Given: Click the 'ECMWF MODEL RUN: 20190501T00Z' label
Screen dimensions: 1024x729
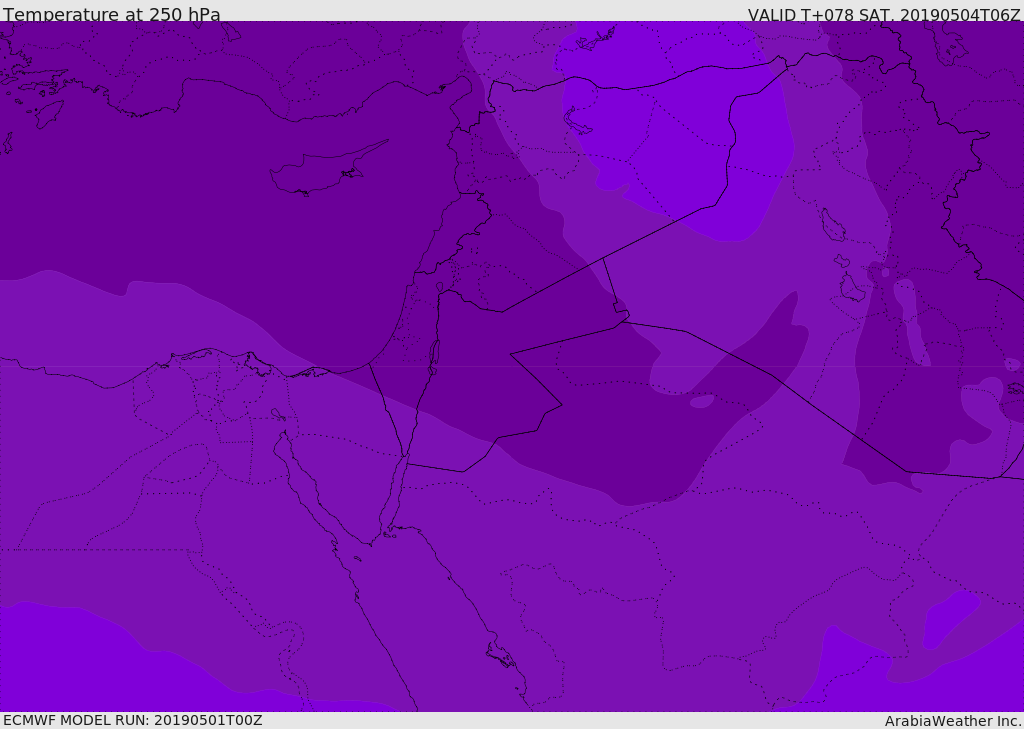Looking at the screenshot, I should coord(133,720).
